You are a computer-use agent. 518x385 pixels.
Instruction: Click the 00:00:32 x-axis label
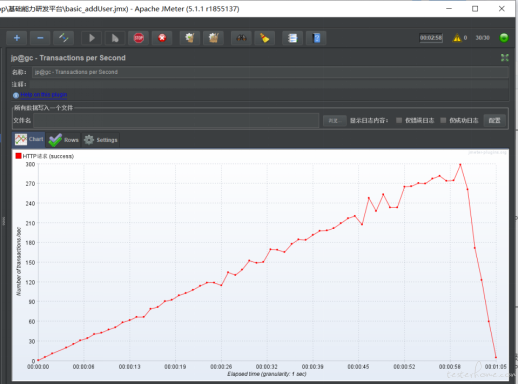click(267, 367)
